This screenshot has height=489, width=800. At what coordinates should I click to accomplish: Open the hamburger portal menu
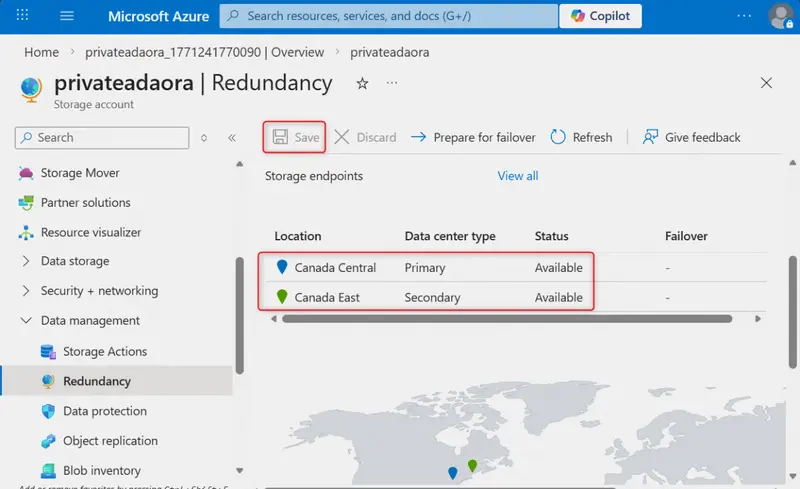[x=67, y=16]
